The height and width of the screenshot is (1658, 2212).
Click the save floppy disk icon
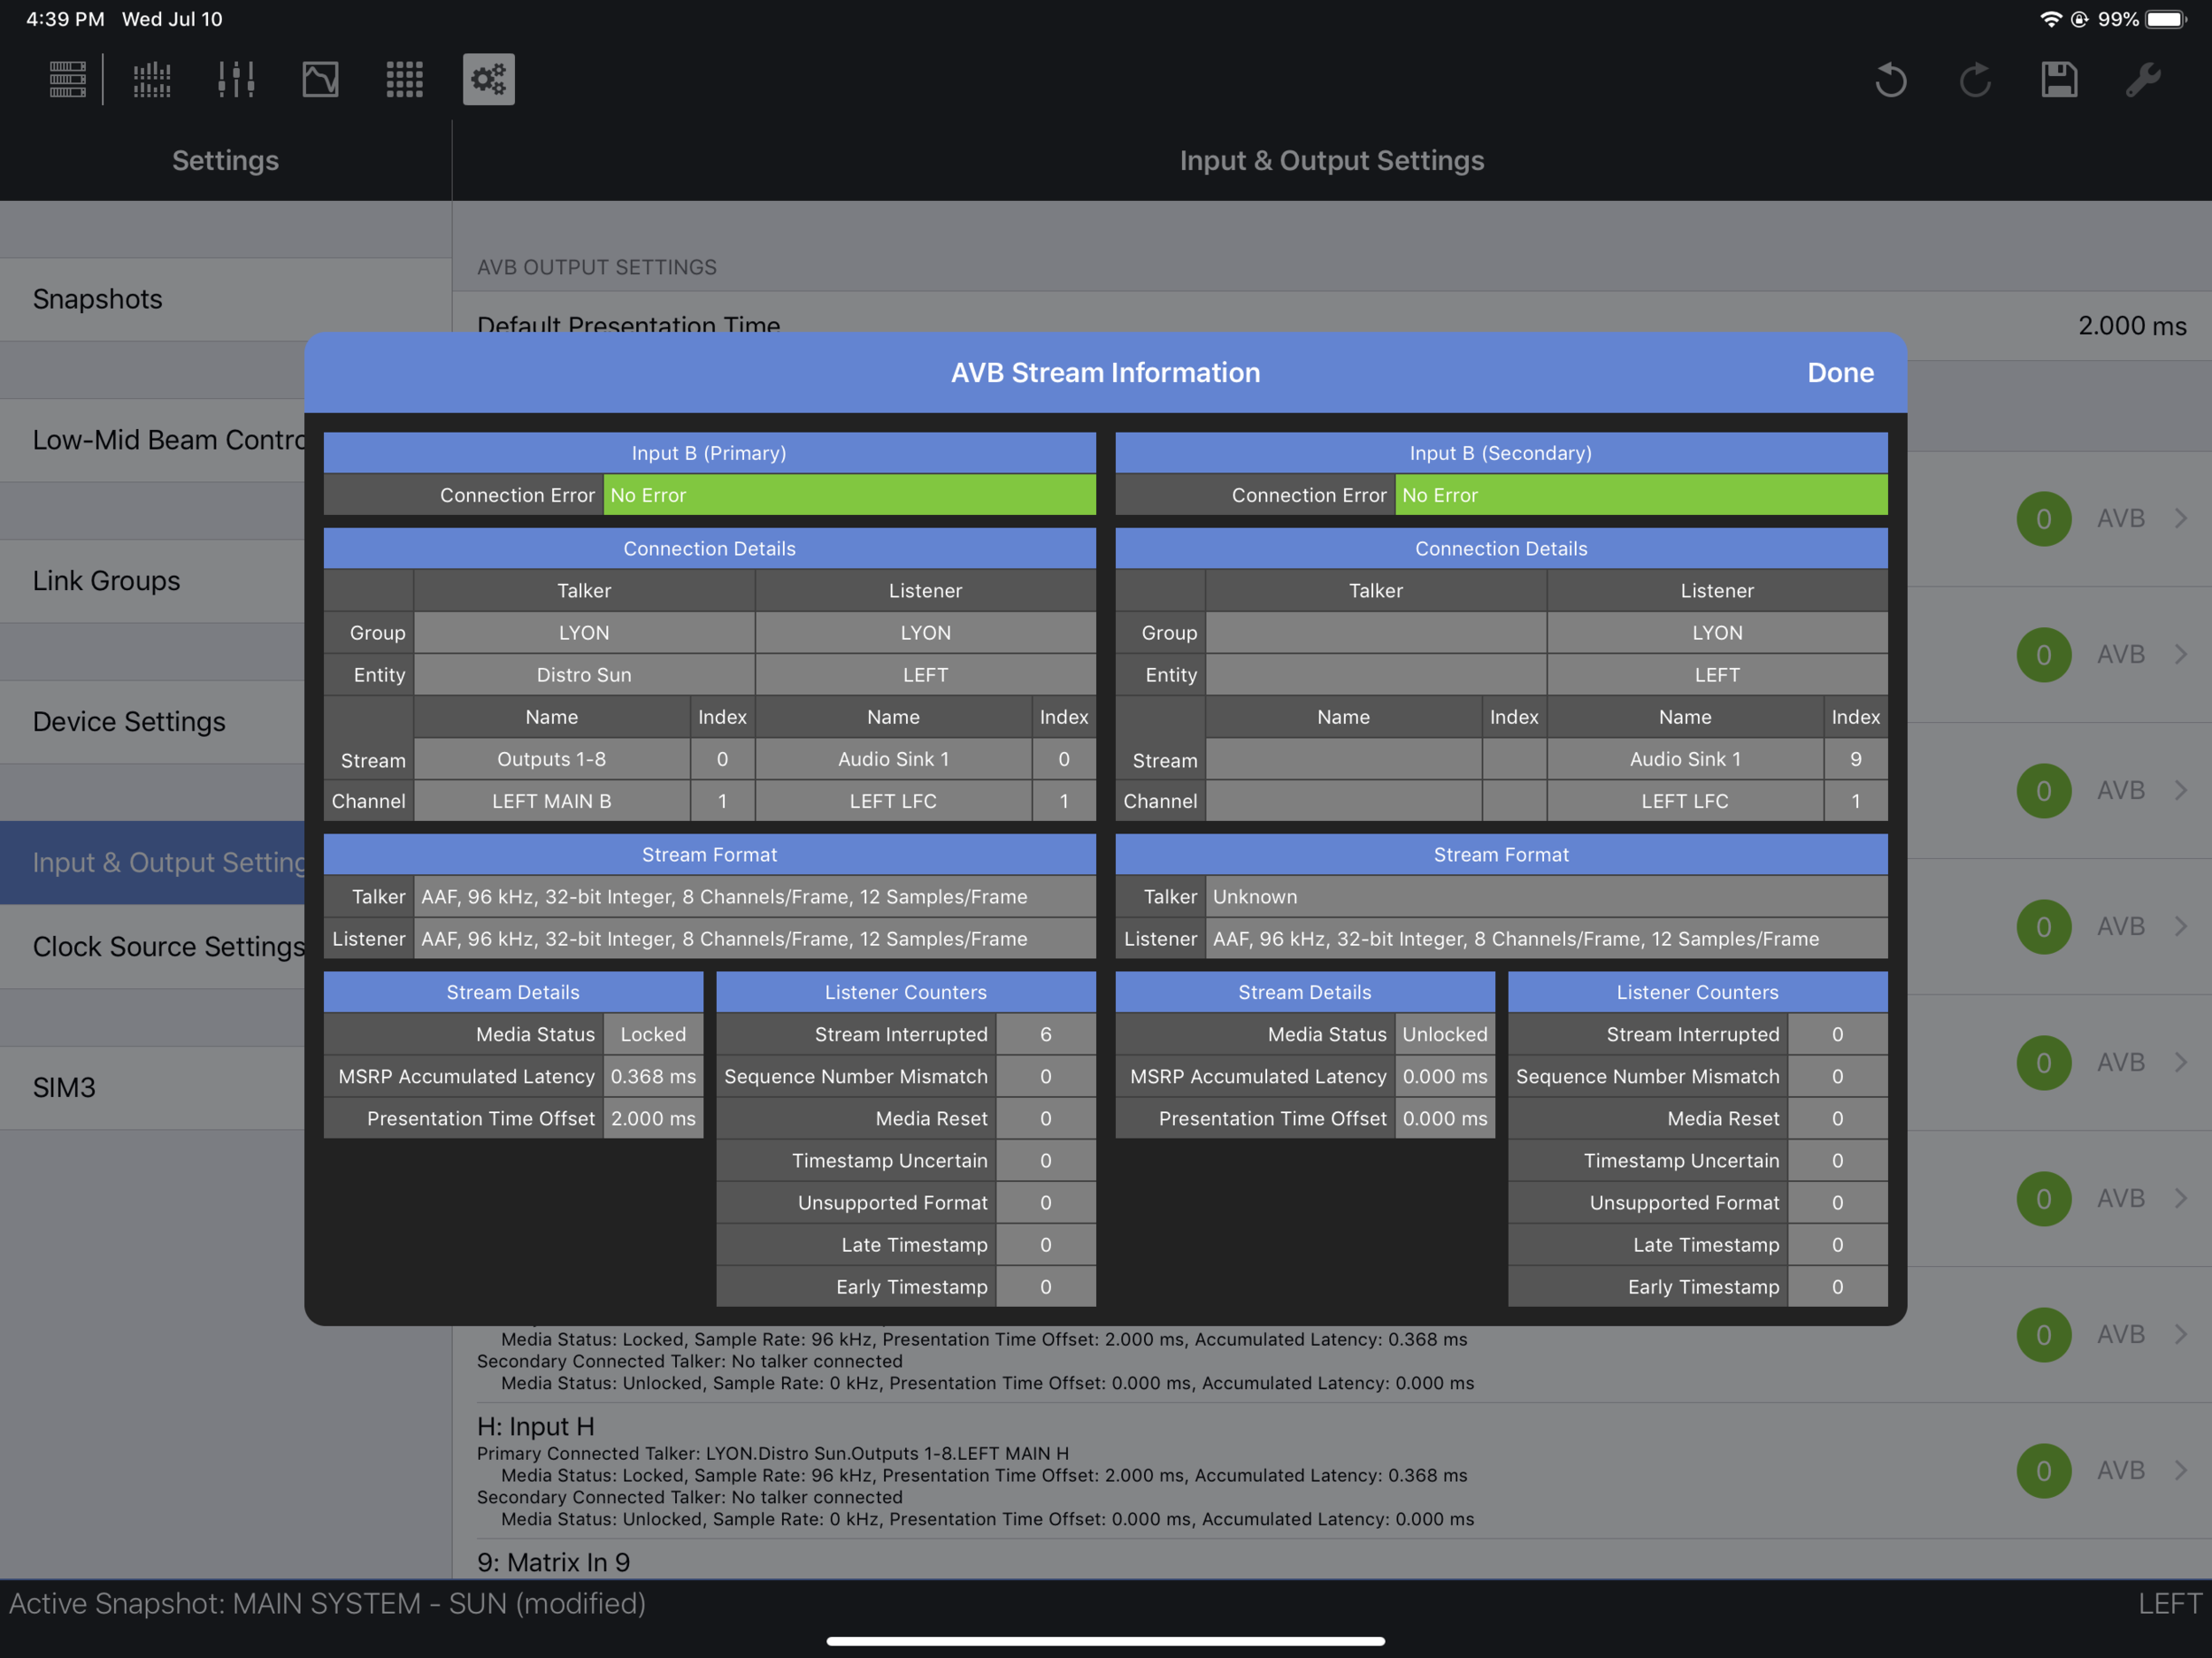click(2059, 79)
